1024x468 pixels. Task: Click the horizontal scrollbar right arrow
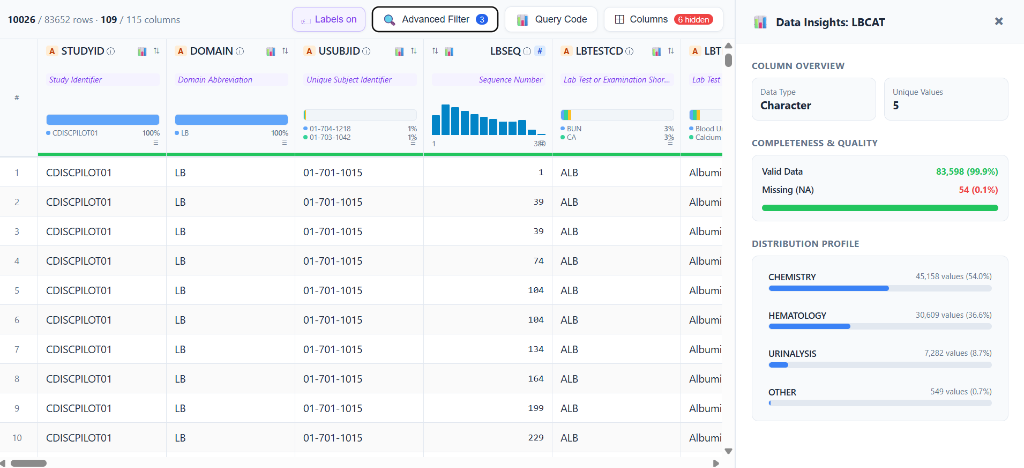(x=716, y=463)
